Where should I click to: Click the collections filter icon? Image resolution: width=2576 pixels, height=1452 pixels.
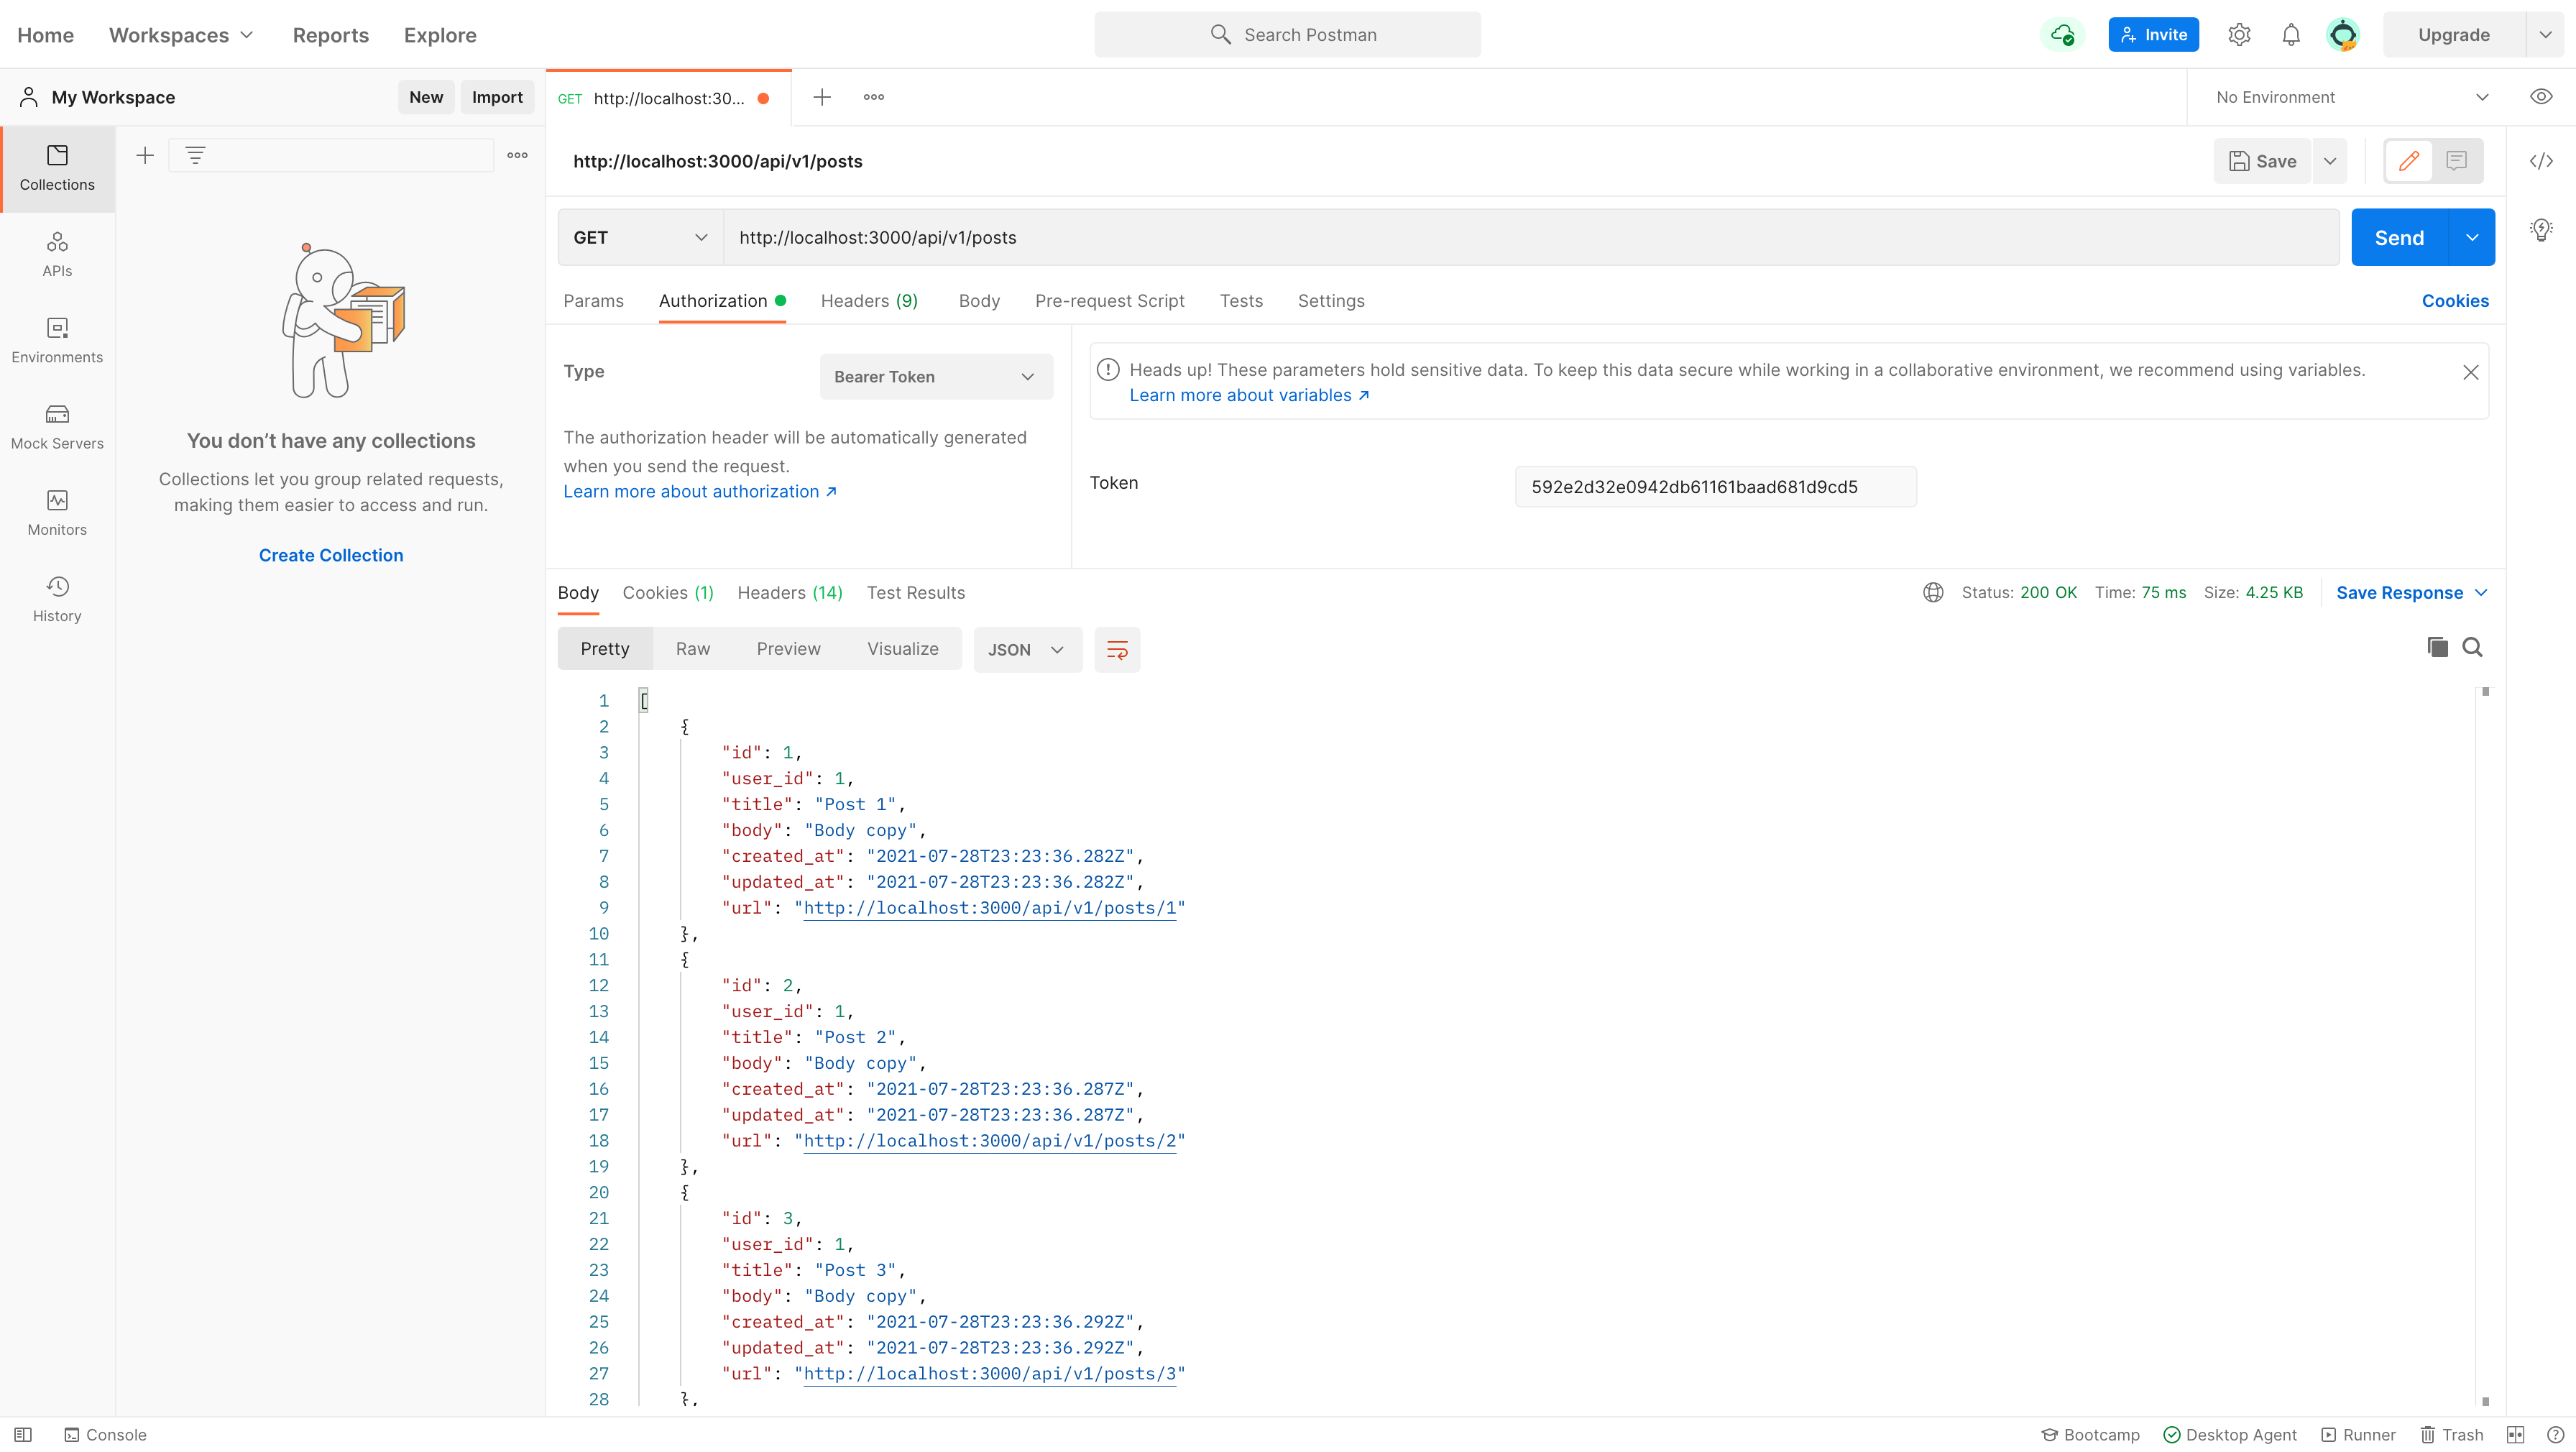195,155
